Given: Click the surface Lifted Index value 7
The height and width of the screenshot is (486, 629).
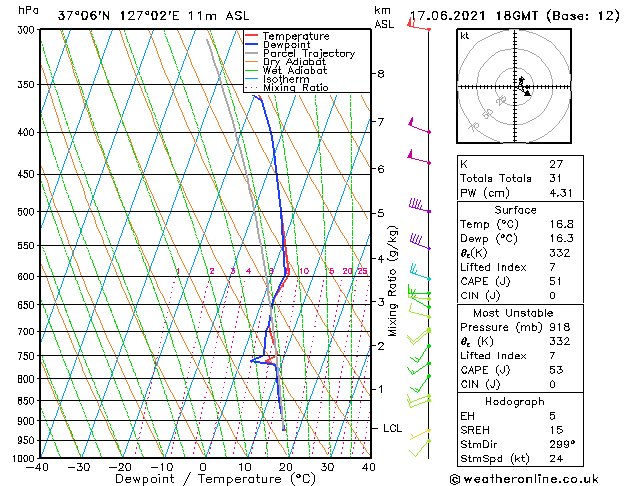Looking at the screenshot, I should (553, 267).
